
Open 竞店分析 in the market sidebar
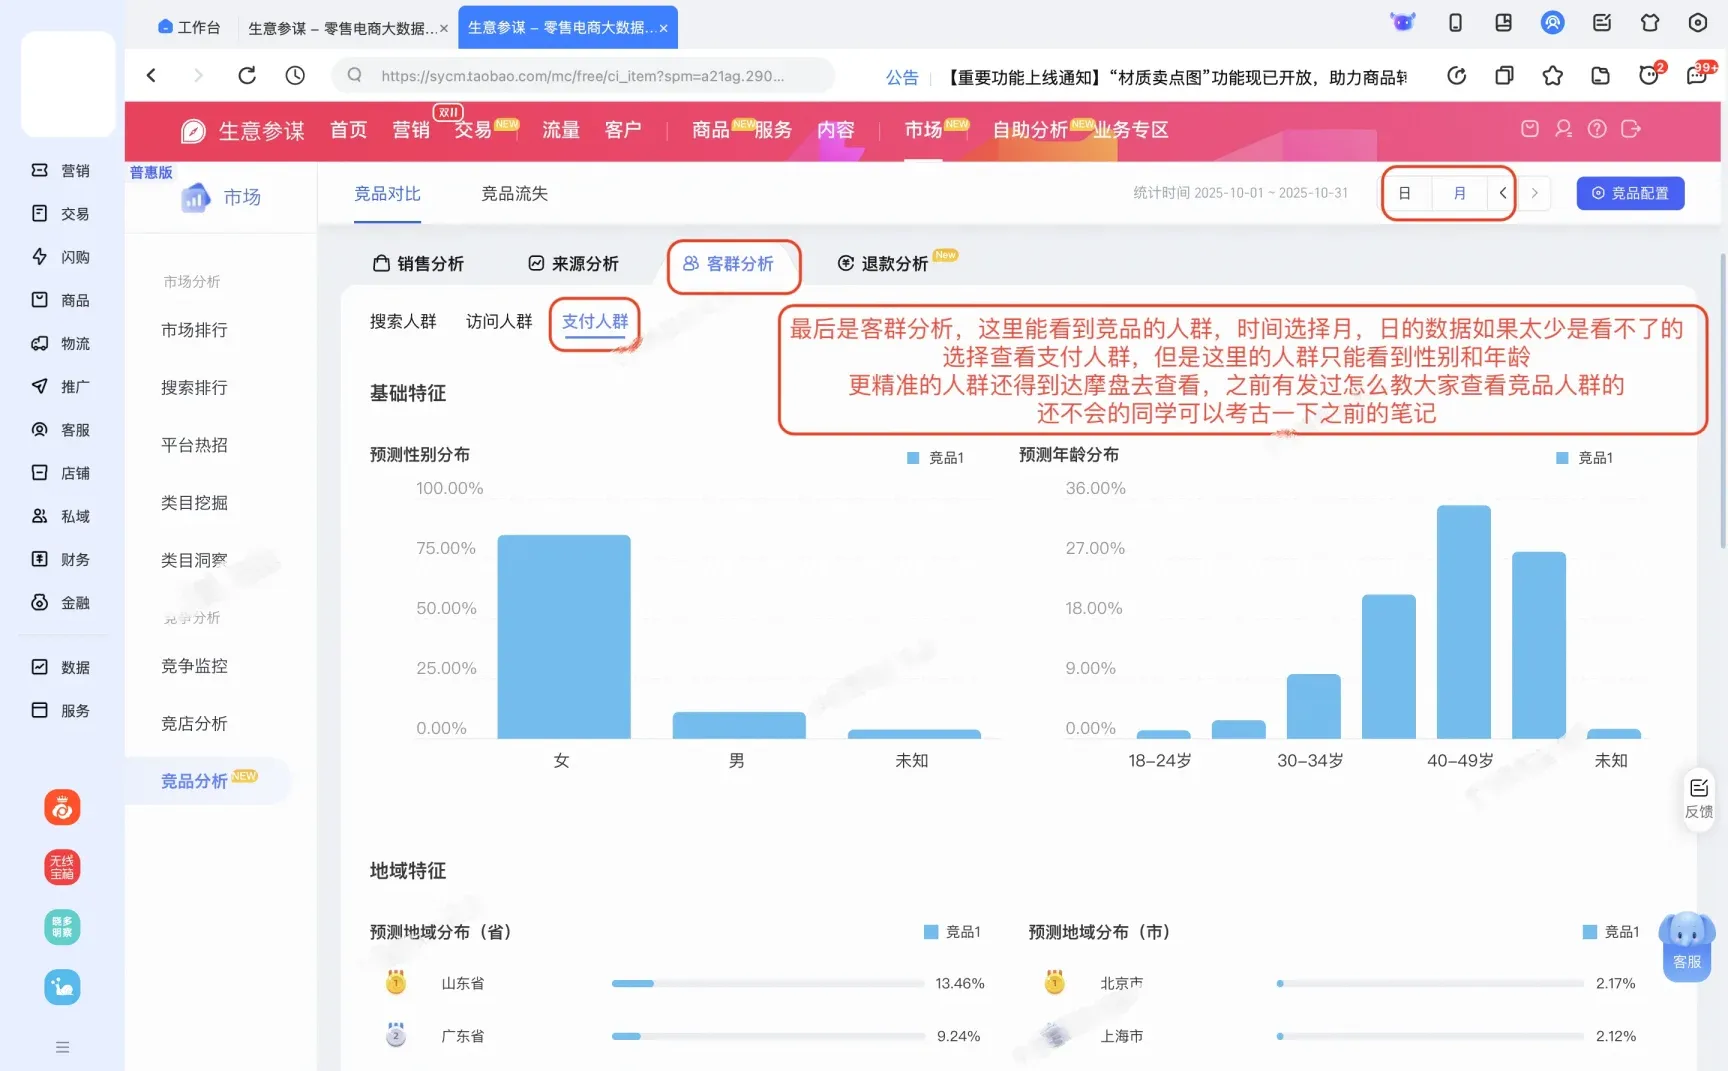coord(194,723)
